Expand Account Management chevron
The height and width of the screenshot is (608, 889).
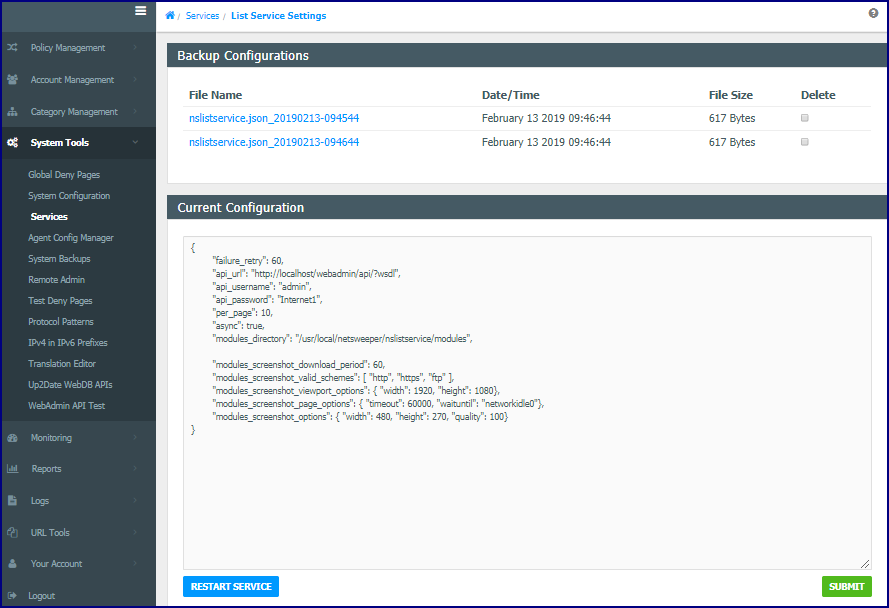point(135,79)
